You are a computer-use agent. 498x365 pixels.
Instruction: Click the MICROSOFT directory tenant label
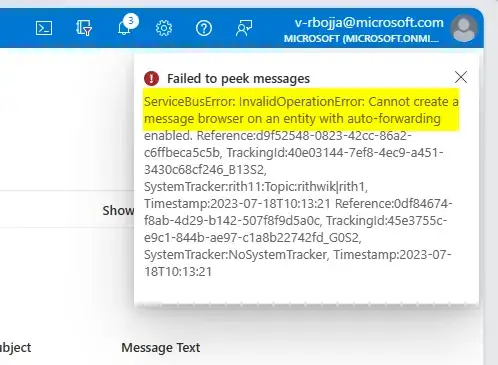tap(361, 39)
